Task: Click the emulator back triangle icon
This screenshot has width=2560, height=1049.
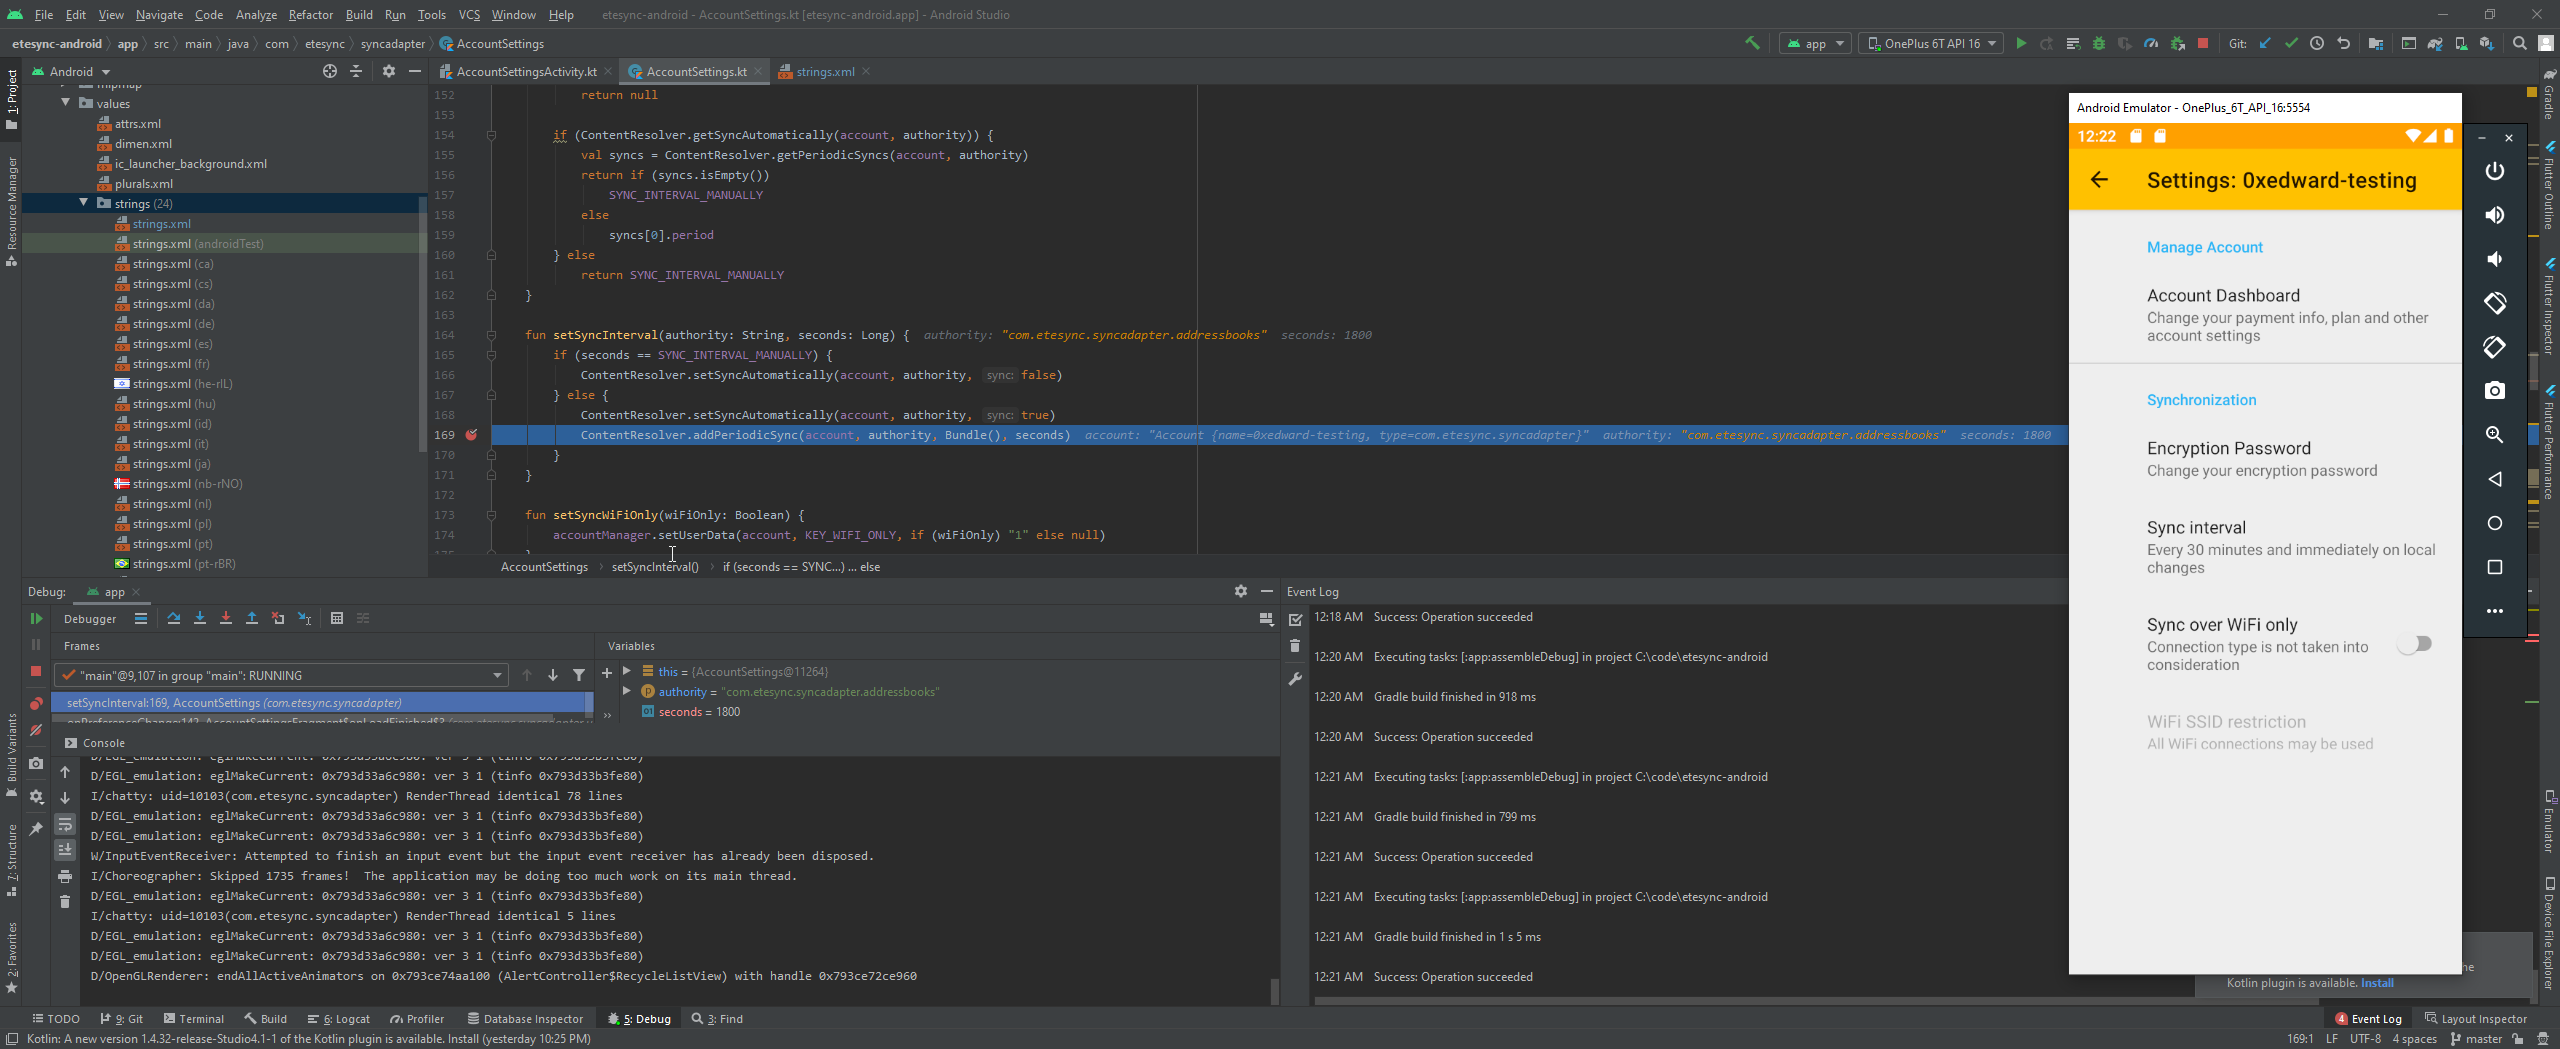Action: coord(2495,479)
